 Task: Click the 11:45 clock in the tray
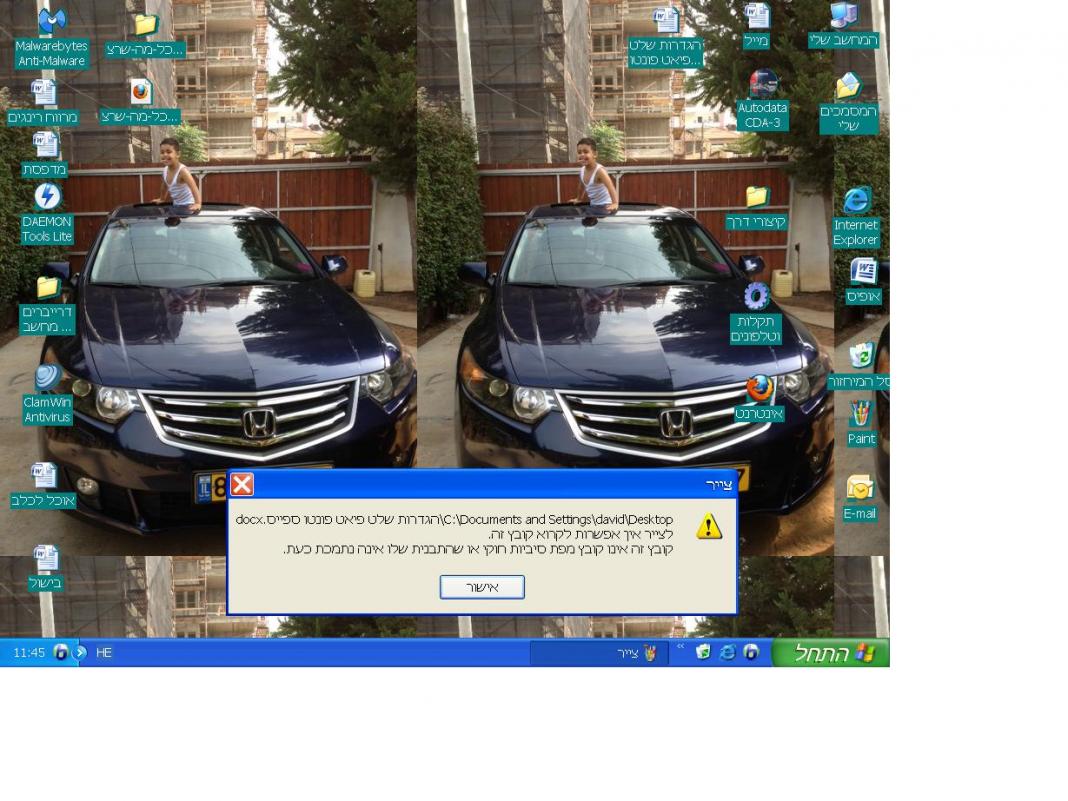tap(29, 653)
